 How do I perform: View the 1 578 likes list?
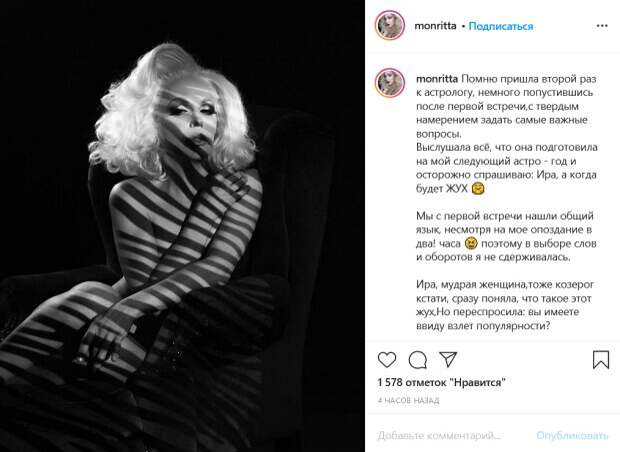pos(441,382)
